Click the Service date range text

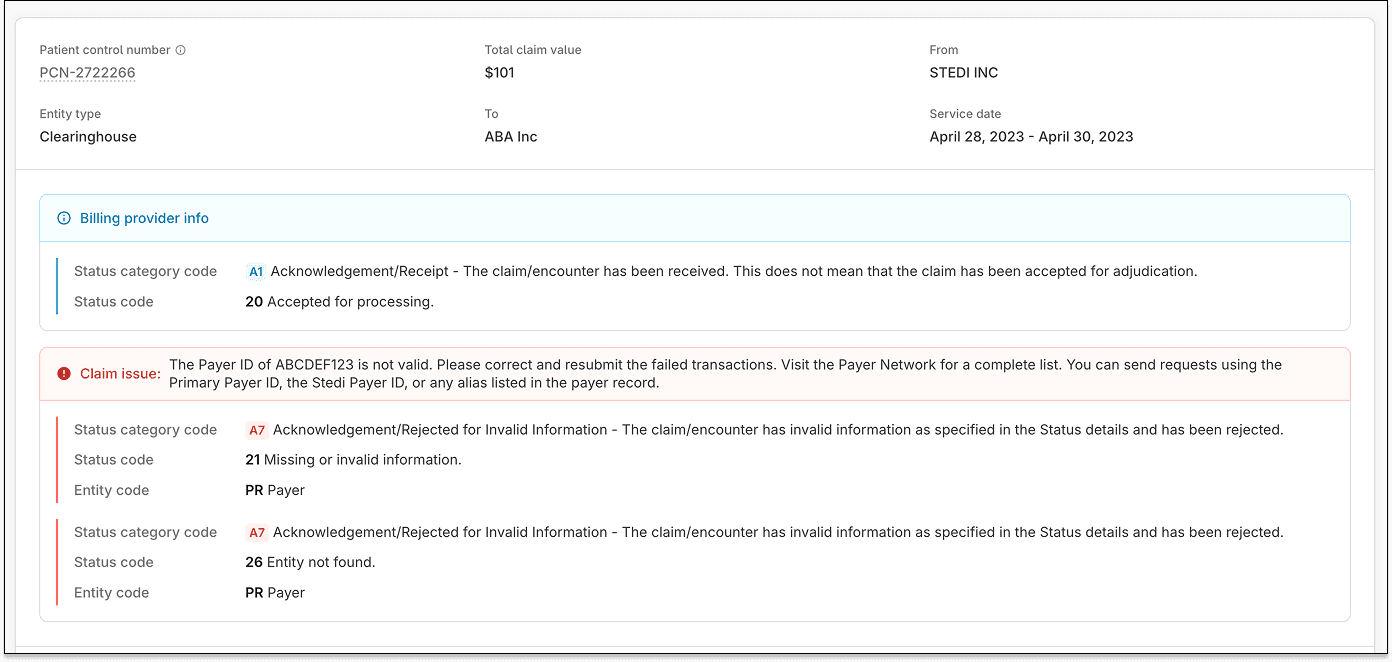[x=1031, y=136]
